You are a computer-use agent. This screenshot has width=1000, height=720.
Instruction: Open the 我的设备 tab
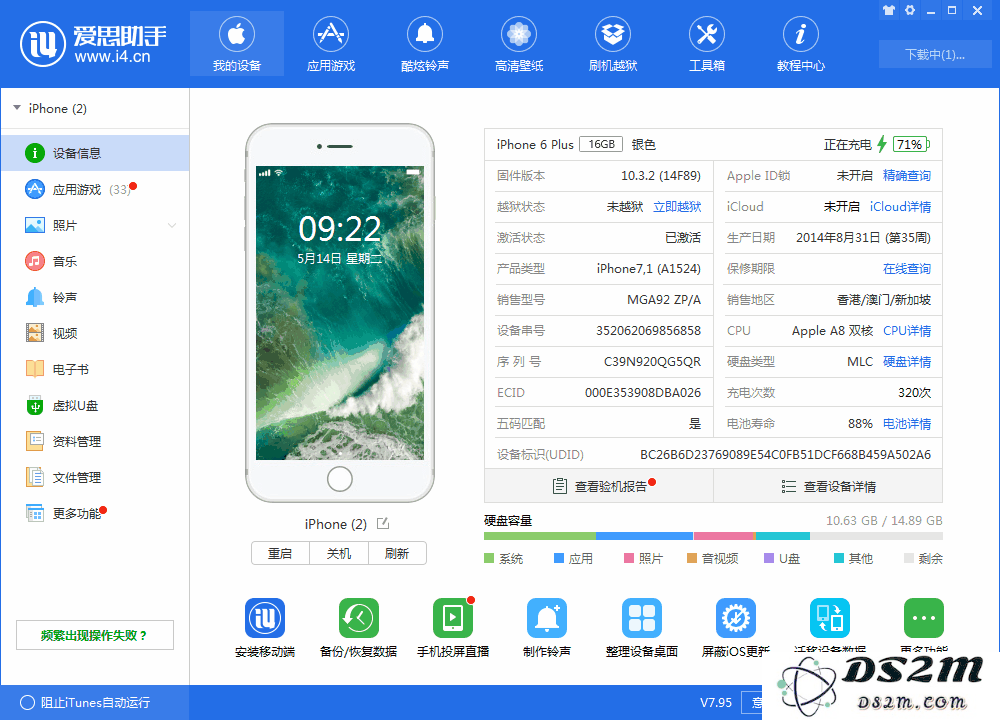237,43
